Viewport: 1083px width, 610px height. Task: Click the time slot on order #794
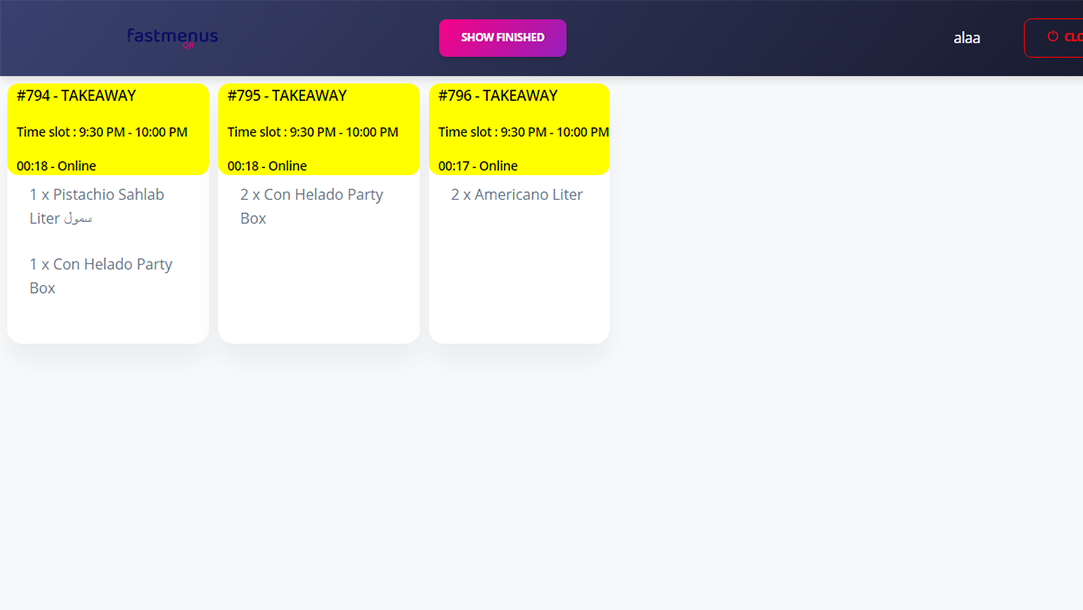click(102, 132)
